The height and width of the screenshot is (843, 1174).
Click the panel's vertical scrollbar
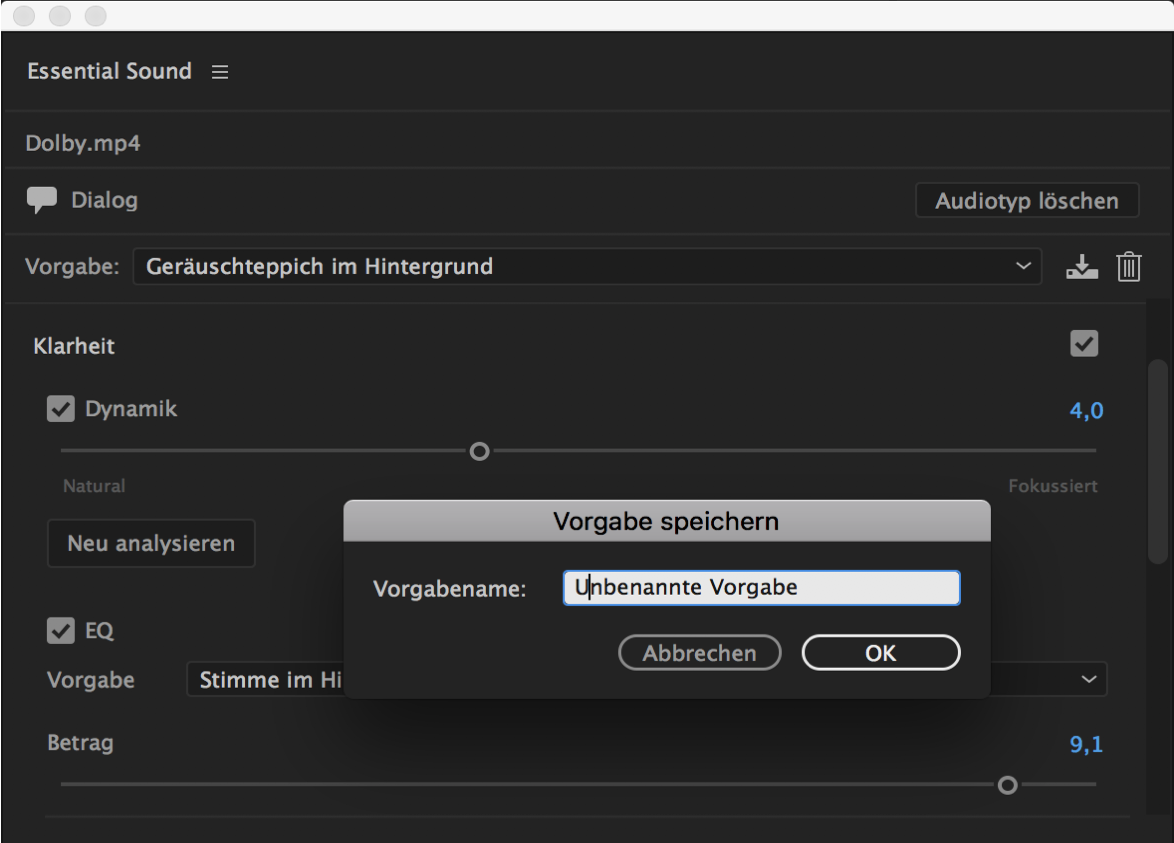[x=1158, y=460]
